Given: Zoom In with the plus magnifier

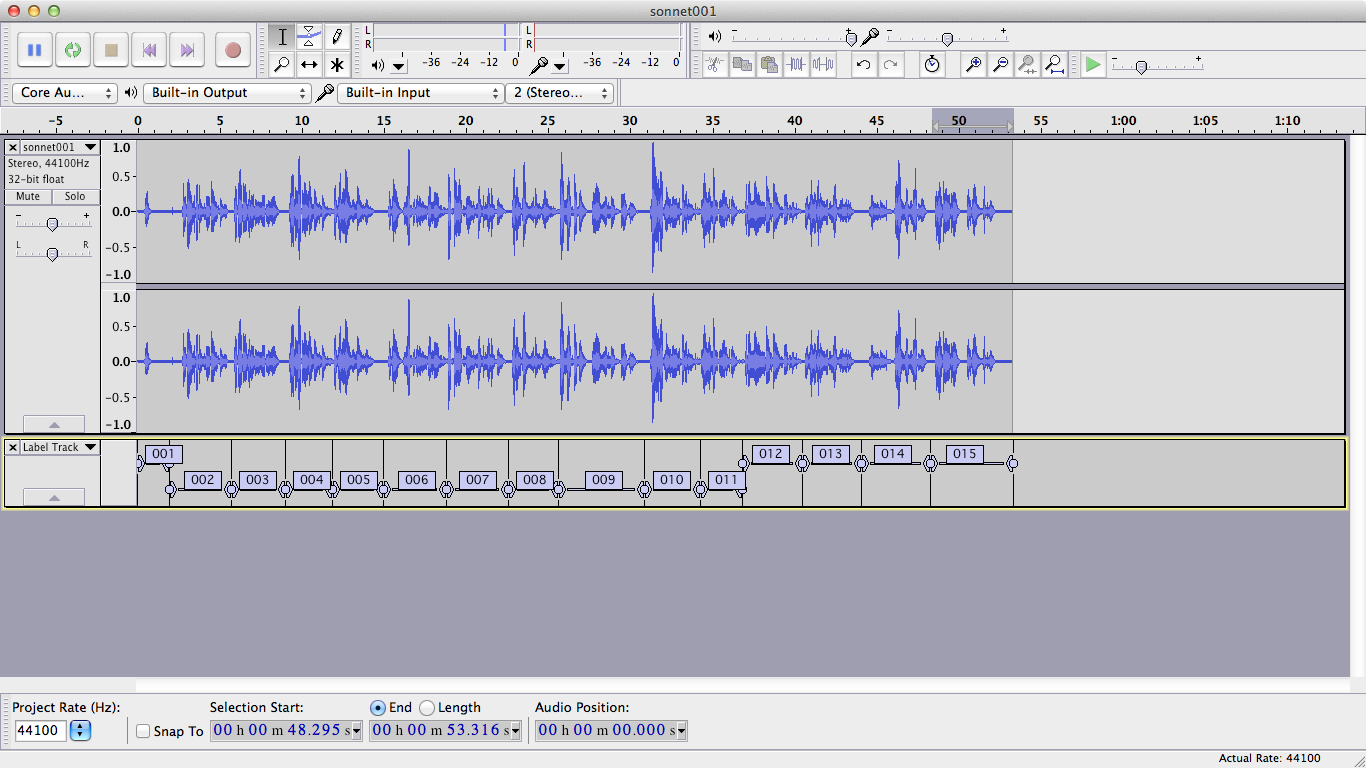Looking at the screenshot, I should click(972, 64).
